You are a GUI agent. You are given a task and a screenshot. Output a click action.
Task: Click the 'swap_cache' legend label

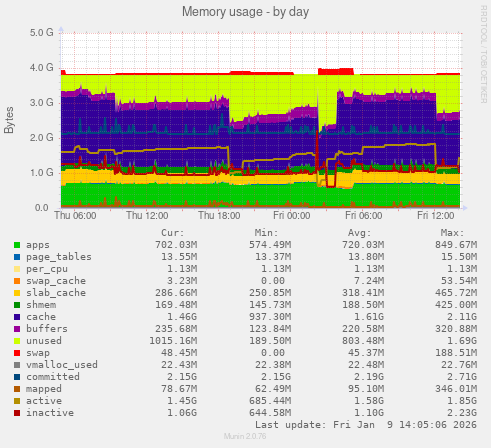(56, 281)
